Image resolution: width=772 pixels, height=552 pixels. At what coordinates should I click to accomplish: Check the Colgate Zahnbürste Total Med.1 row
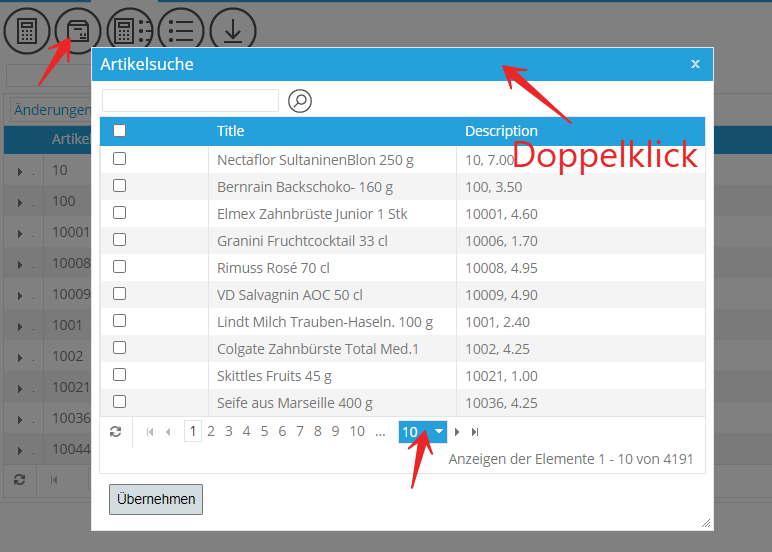(x=119, y=348)
